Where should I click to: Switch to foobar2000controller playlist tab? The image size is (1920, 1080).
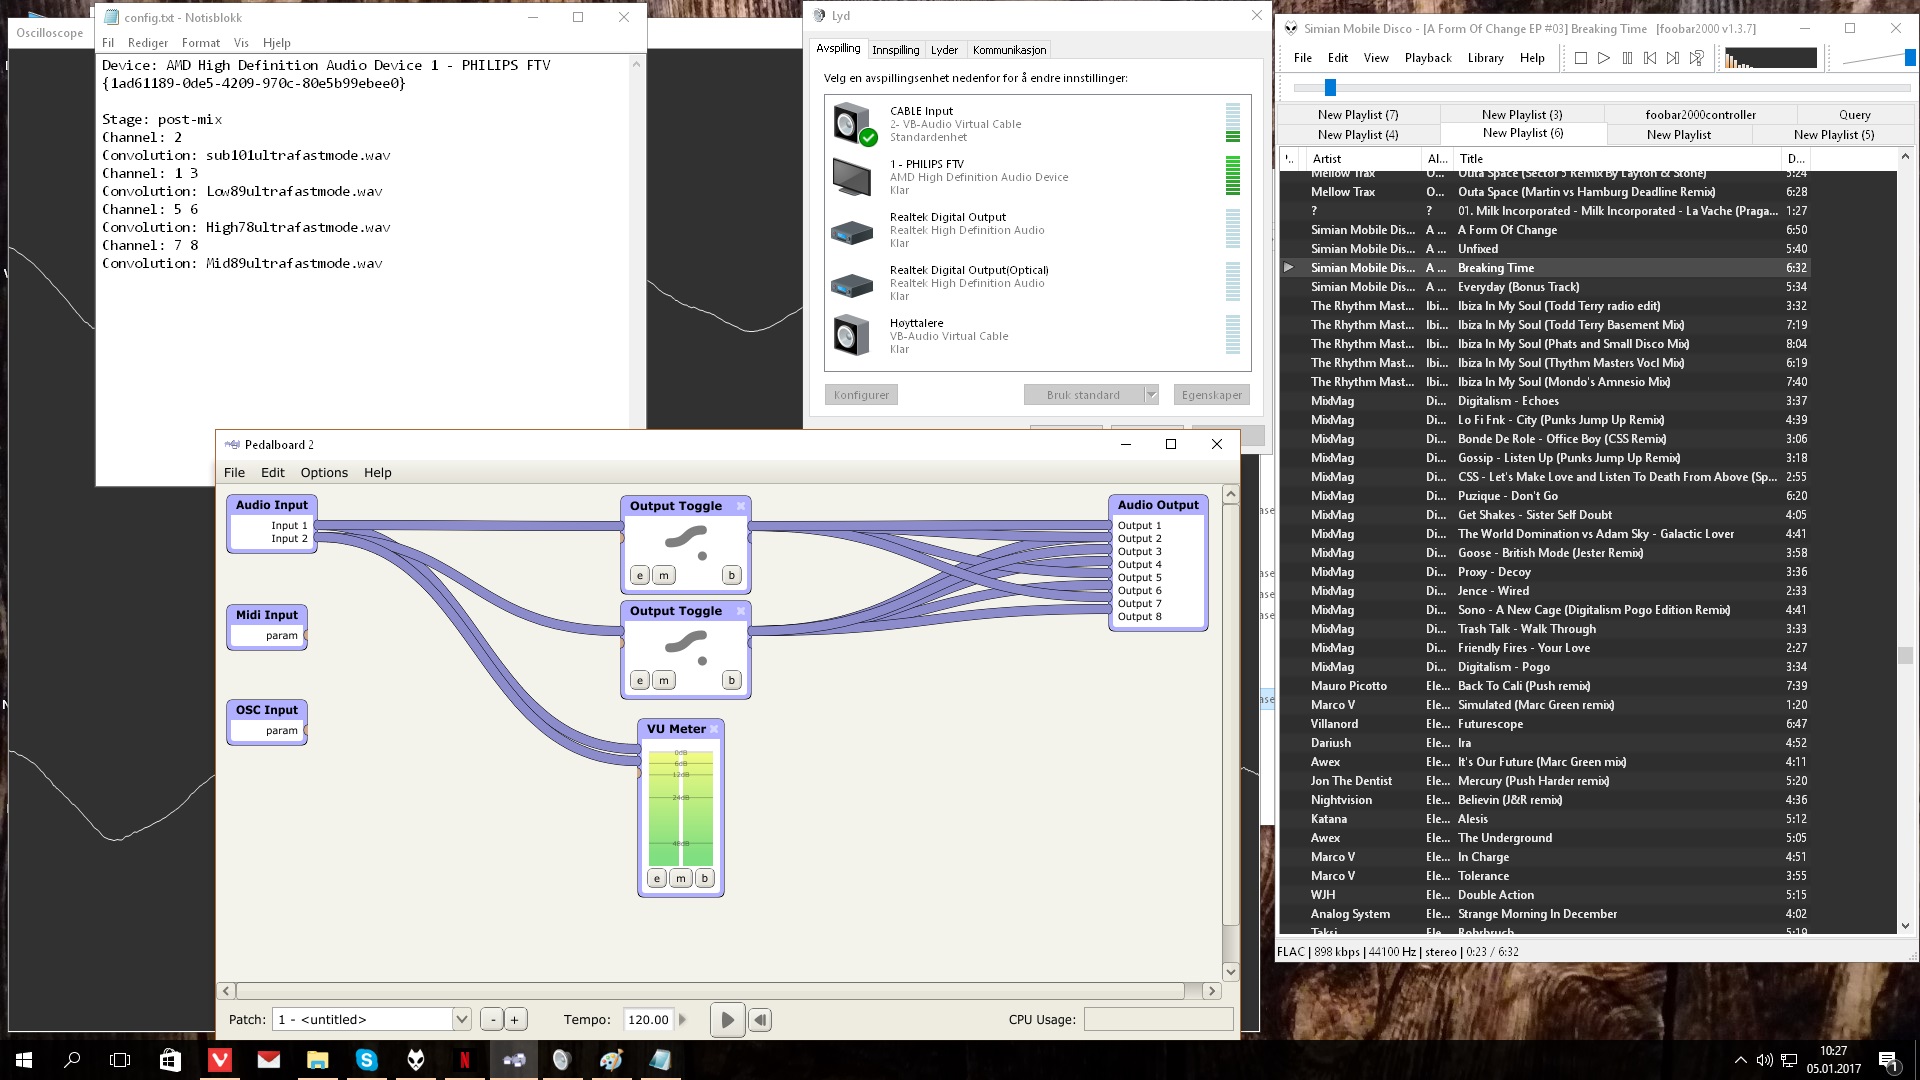click(x=1700, y=115)
